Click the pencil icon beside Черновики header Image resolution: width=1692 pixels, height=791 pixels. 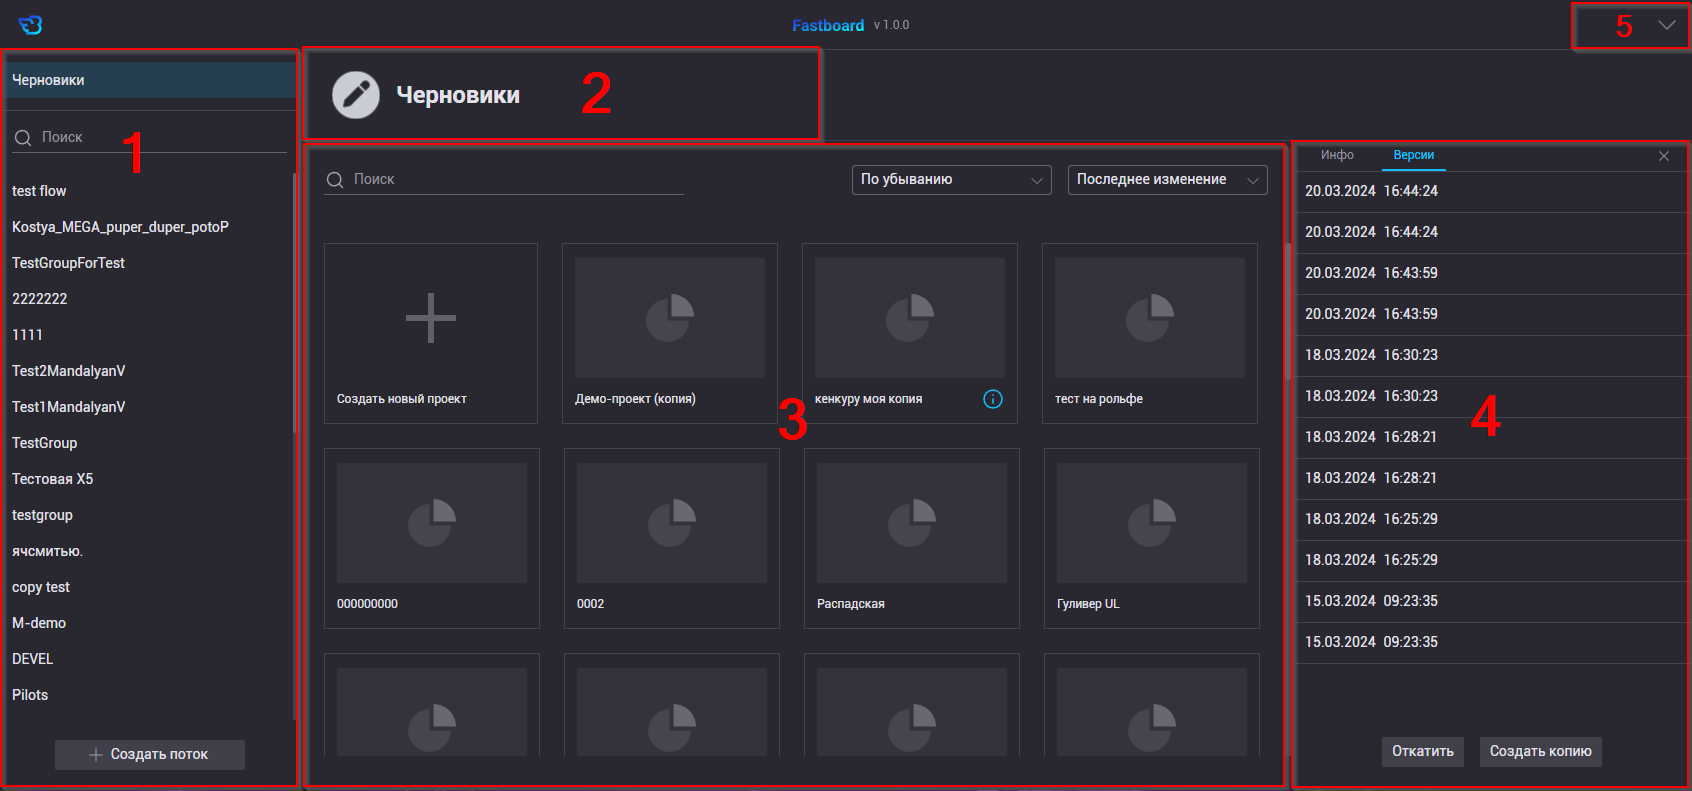point(356,95)
